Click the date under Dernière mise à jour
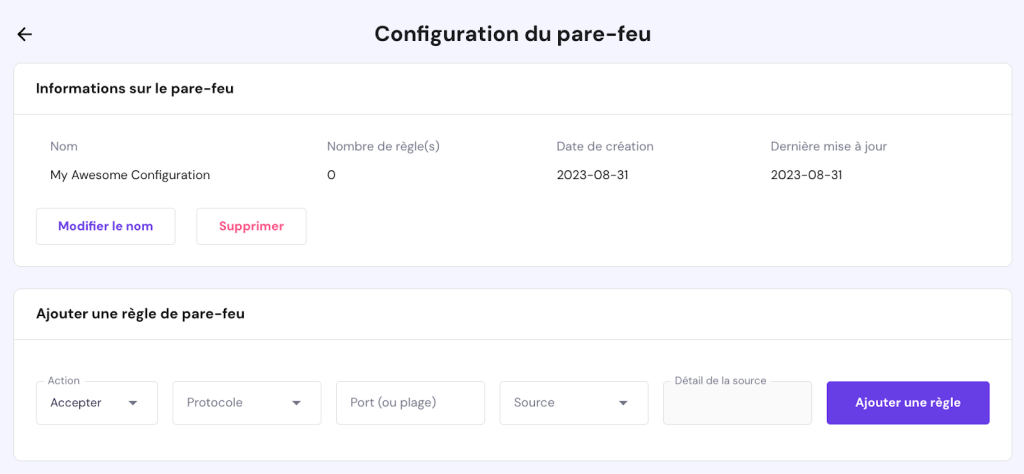The width and height of the screenshot is (1024, 474). pyautogui.click(x=806, y=175)
